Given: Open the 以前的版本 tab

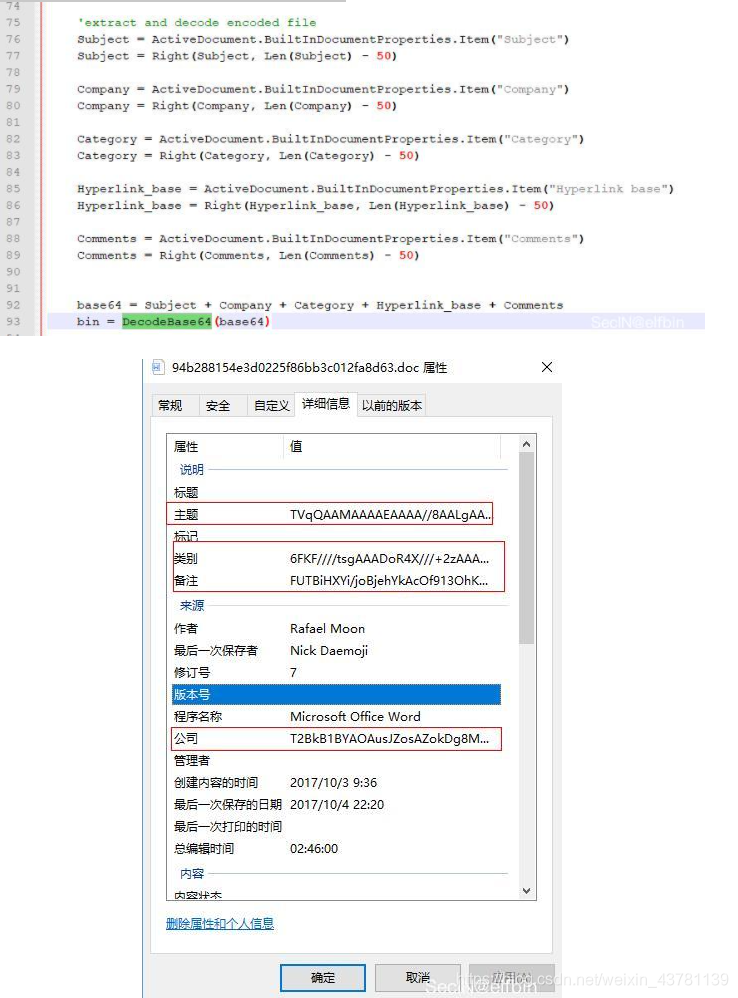Looking at the screenshot, I should 391,405.
